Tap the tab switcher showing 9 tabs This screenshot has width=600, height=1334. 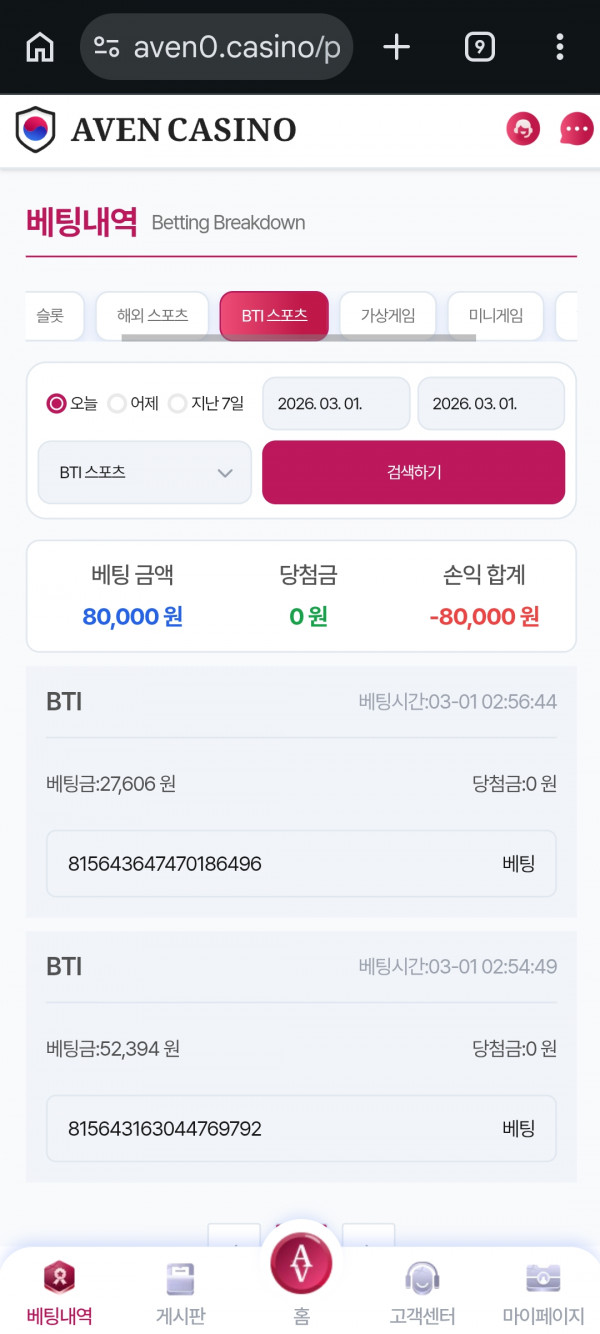[x=479, y=46]
